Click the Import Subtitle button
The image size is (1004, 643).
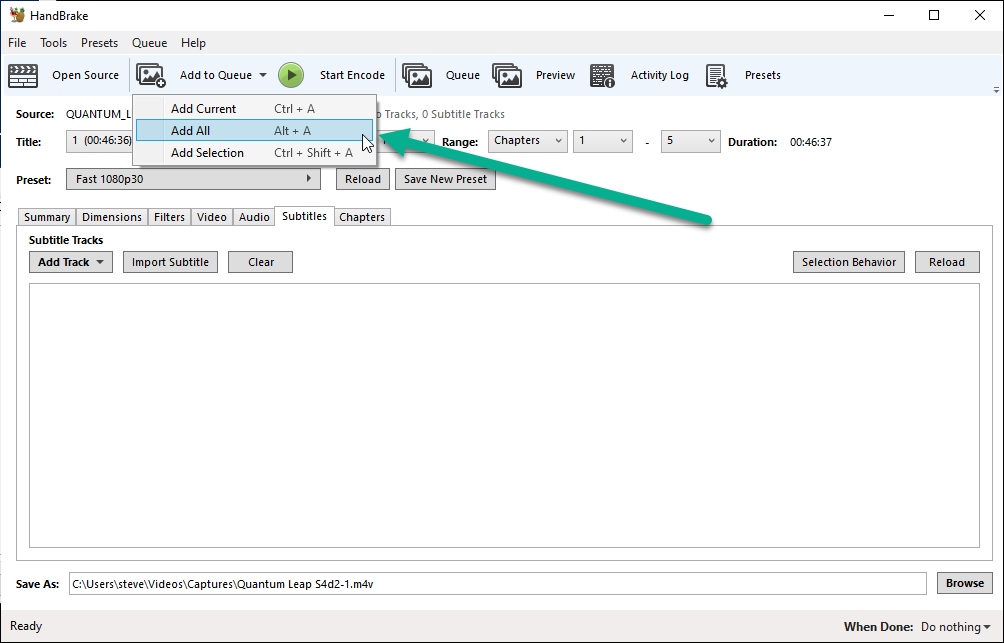click(170, 262)
